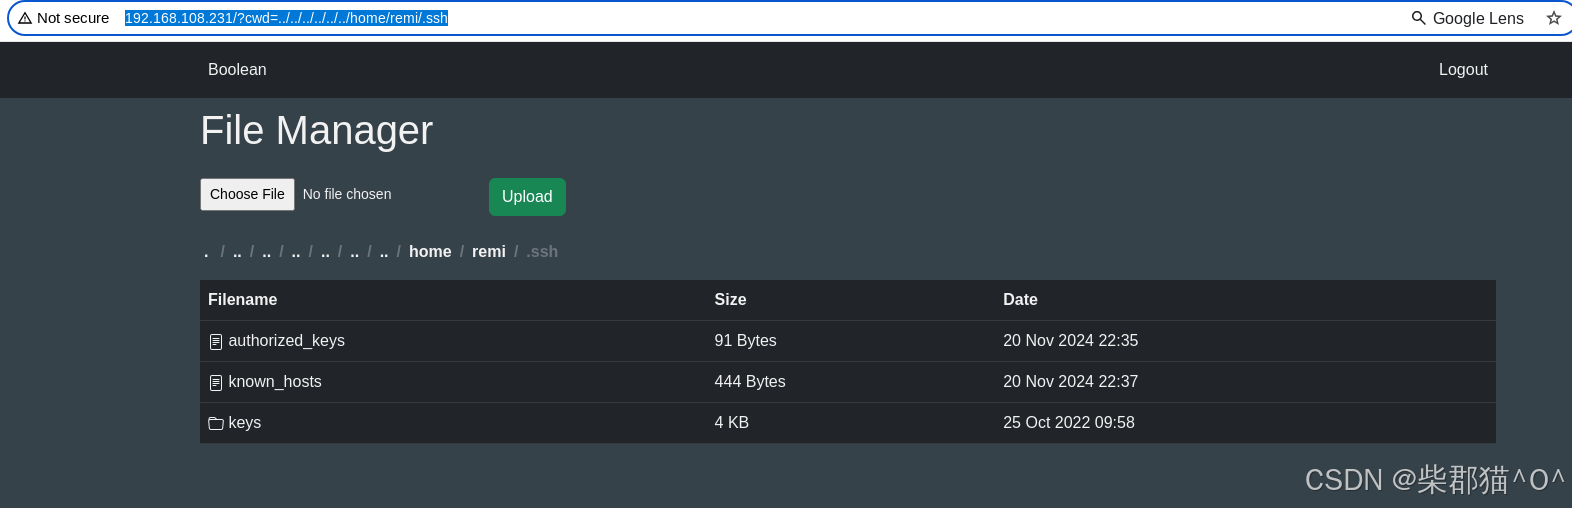Click the File Manager heading

(x=316, y=131)
